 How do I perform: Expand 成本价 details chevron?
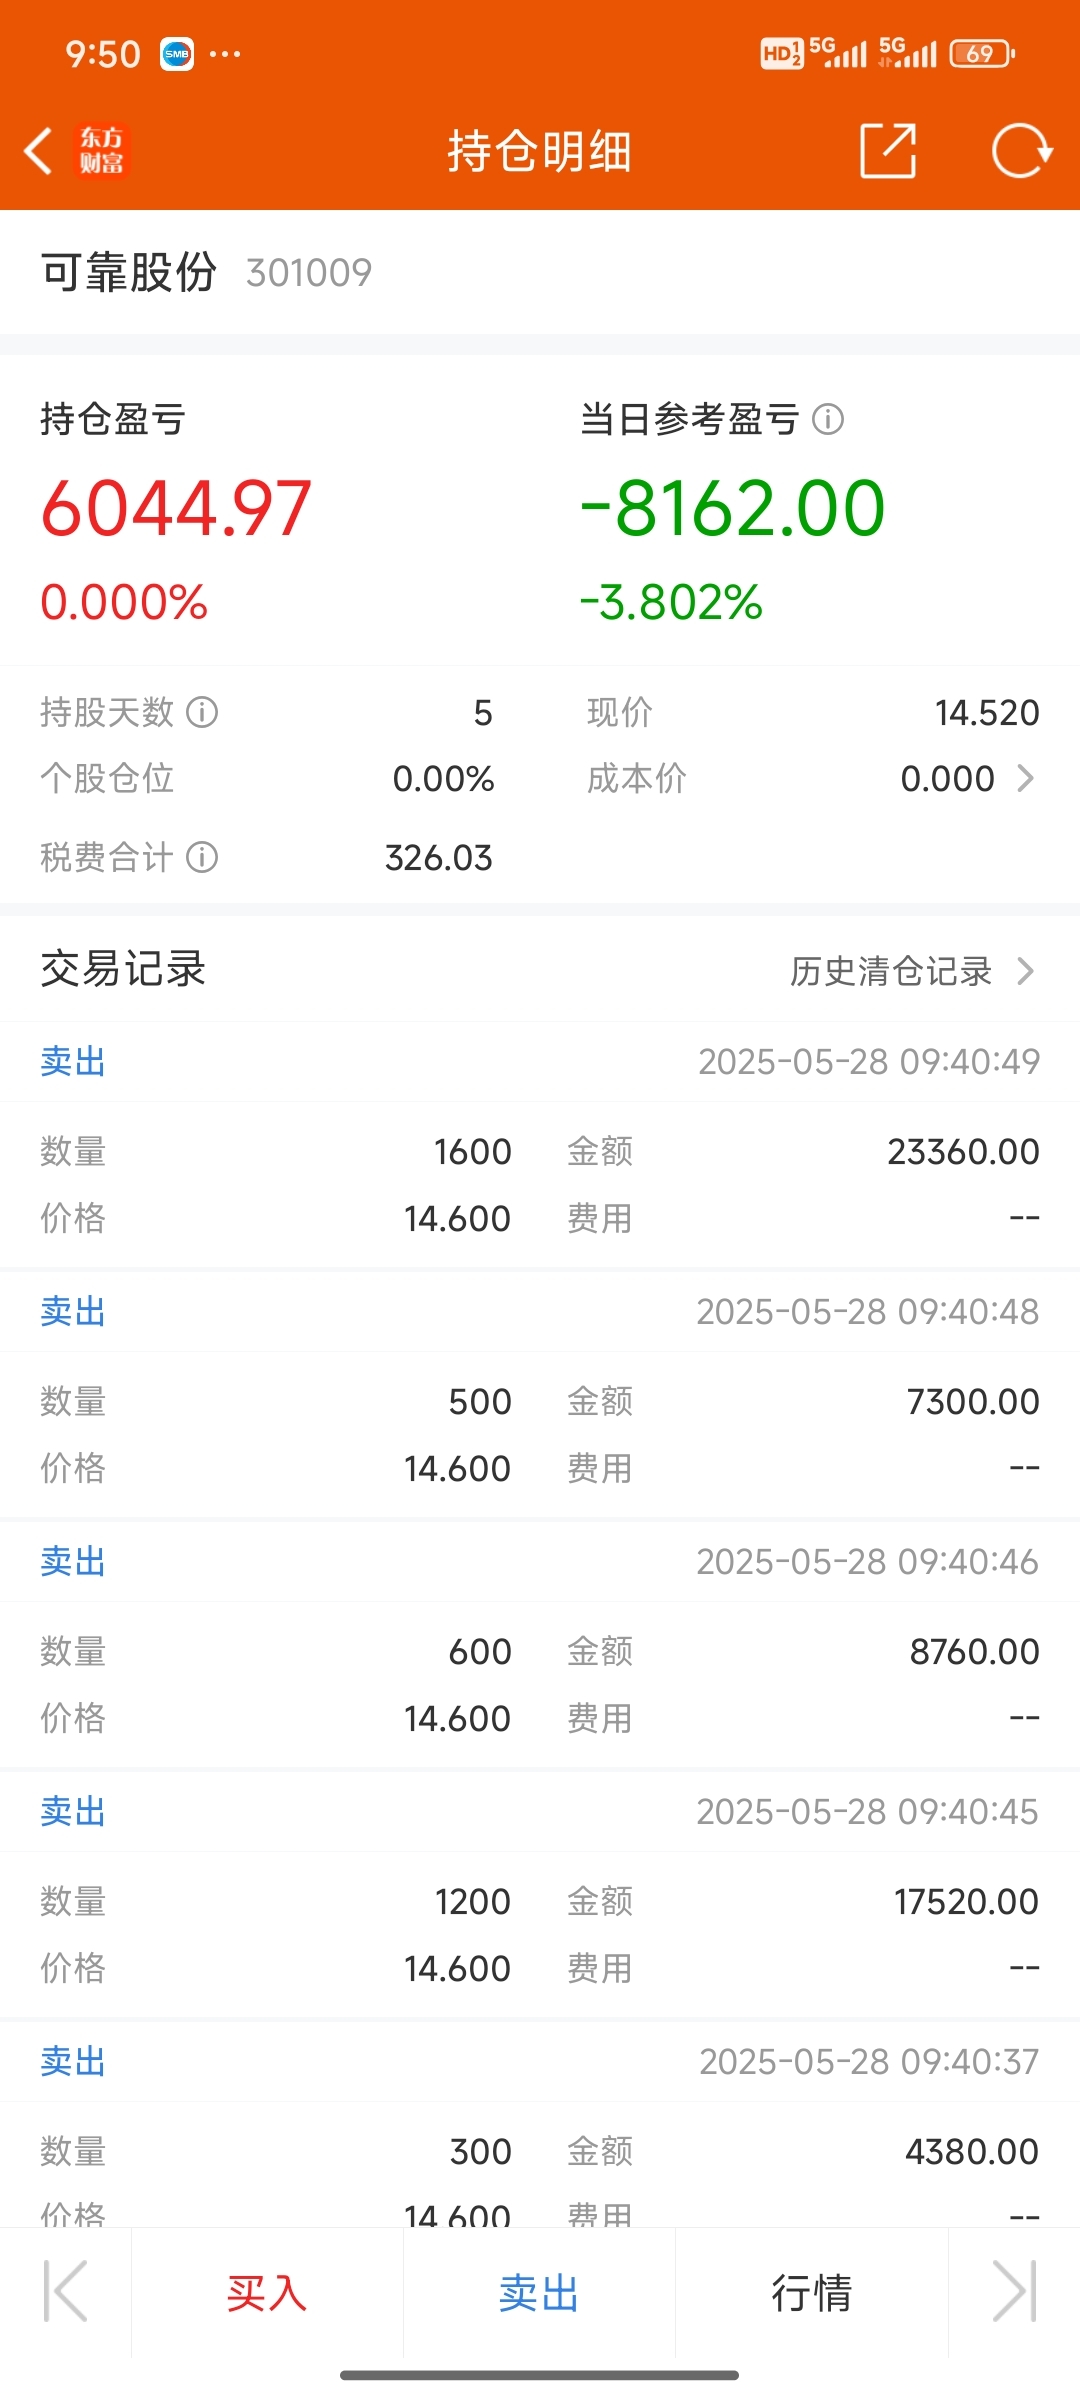click(x=1025, y=779)
